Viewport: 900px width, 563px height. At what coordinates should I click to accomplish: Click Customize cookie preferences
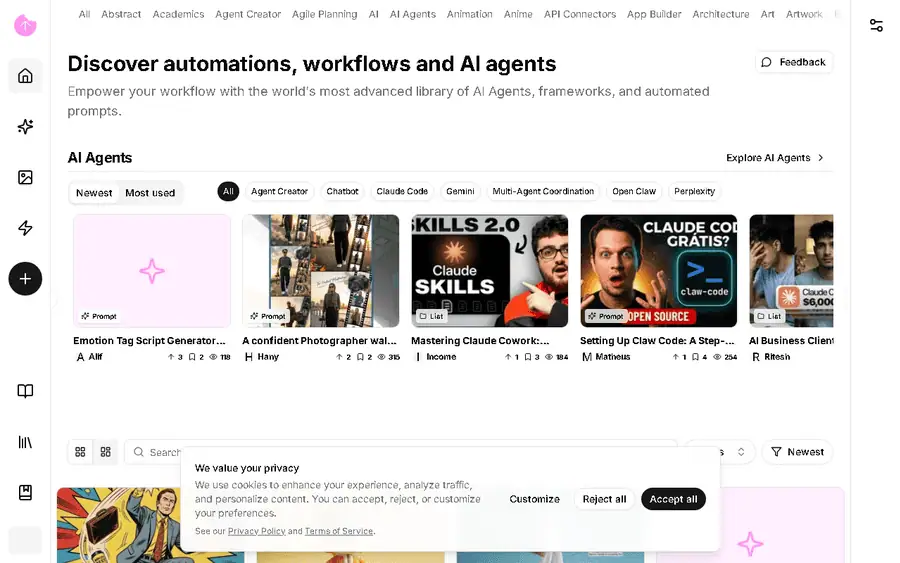(534, 499)
